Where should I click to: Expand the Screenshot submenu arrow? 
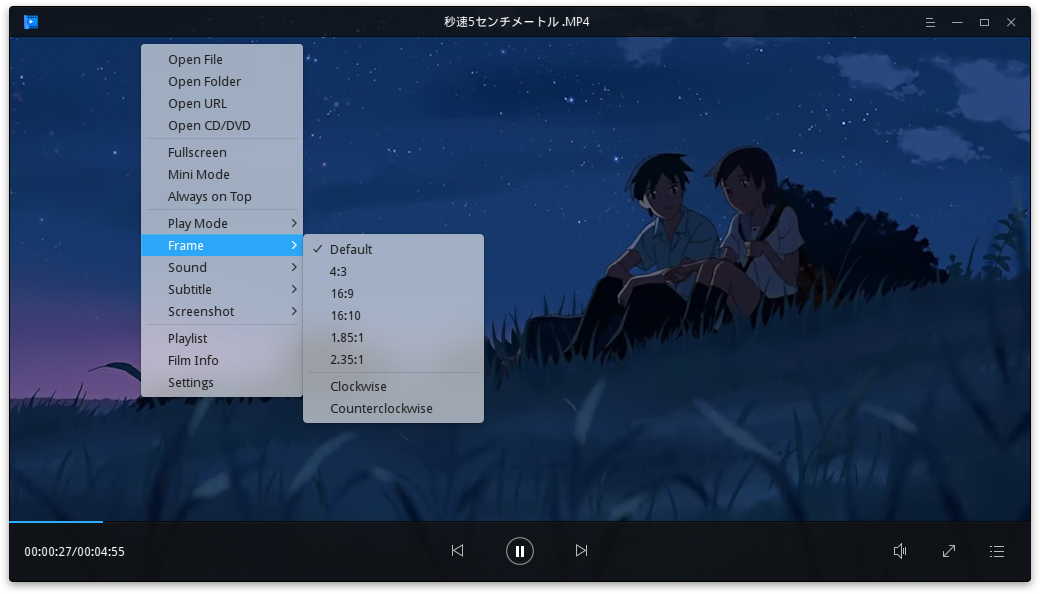[294, 312]
